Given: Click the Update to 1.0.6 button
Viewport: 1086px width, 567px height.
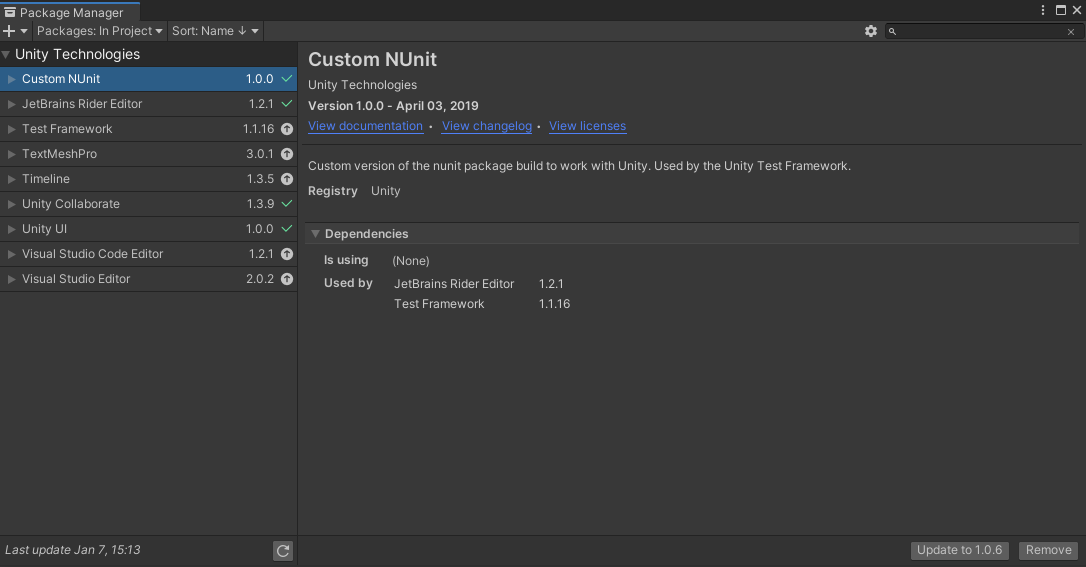Looking at the screenshot, I should pyautogui.click(x=960, y=550).
